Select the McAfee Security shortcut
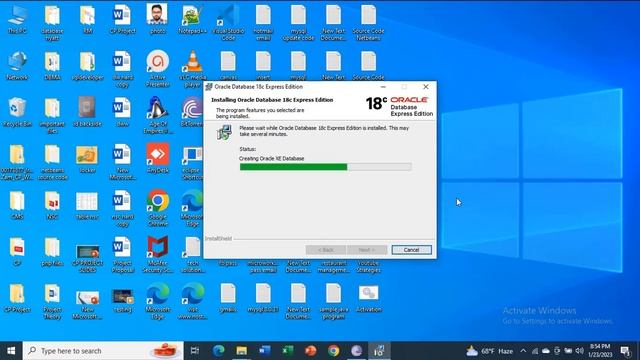The width and height of the screenshot is (640, 360). tap(158, 255)
